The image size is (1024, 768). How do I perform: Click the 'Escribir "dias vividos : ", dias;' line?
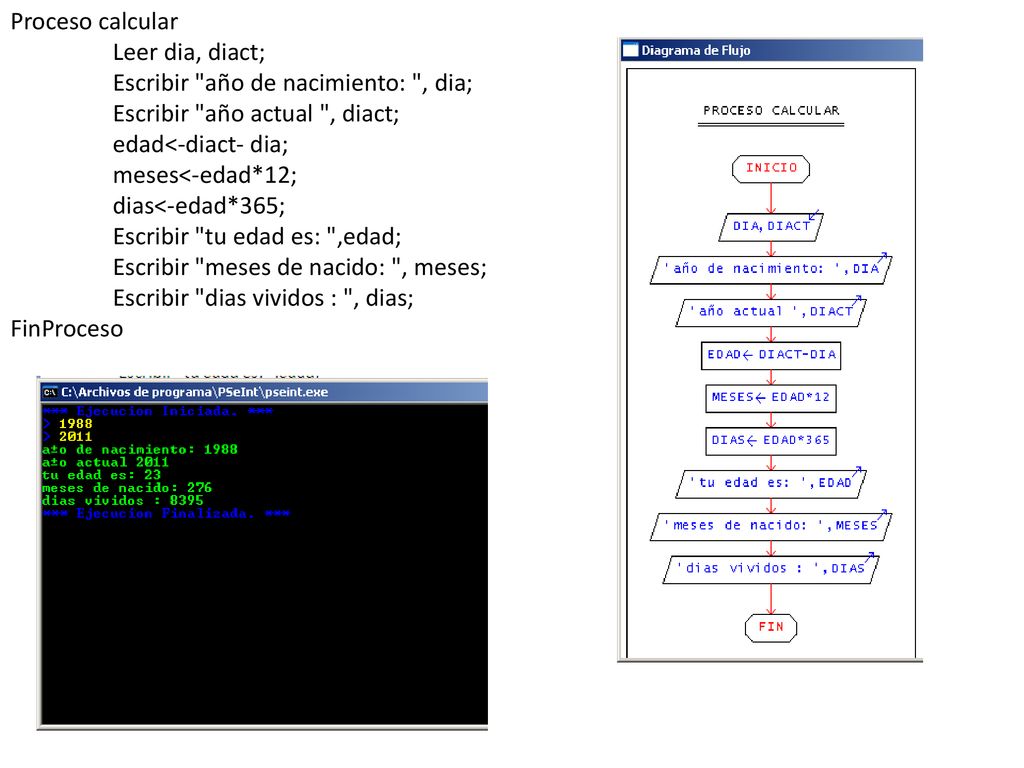point(263,298)
